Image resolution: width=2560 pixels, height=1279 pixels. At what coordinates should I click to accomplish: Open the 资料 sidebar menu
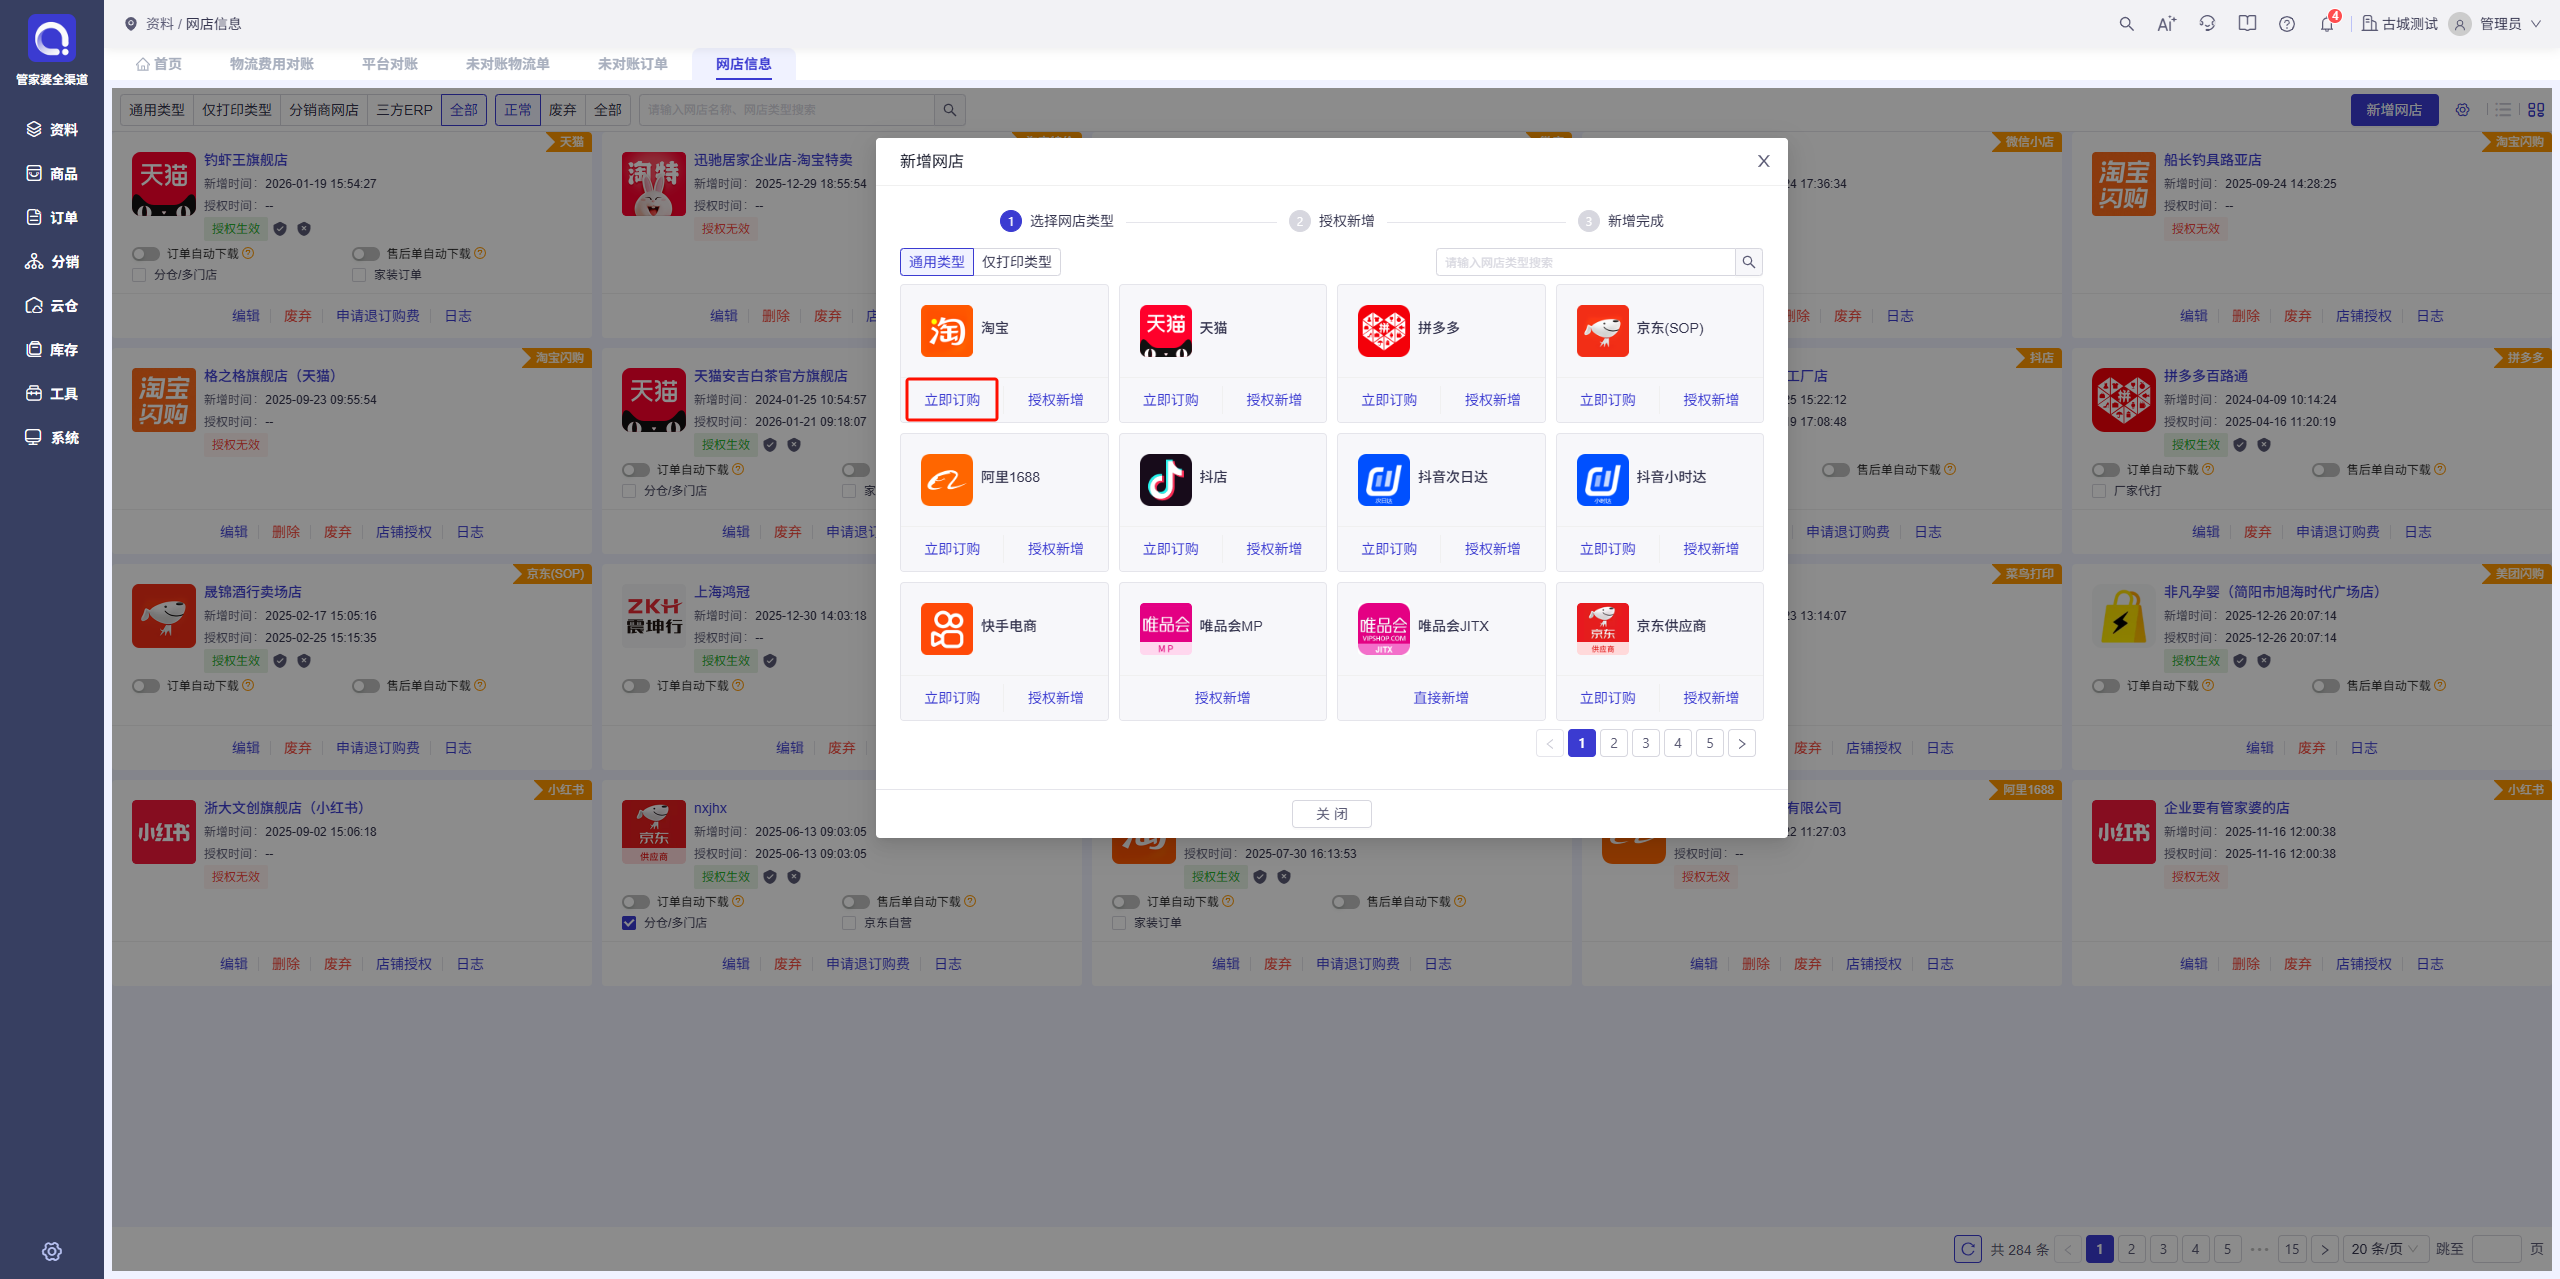click(52, 129)
